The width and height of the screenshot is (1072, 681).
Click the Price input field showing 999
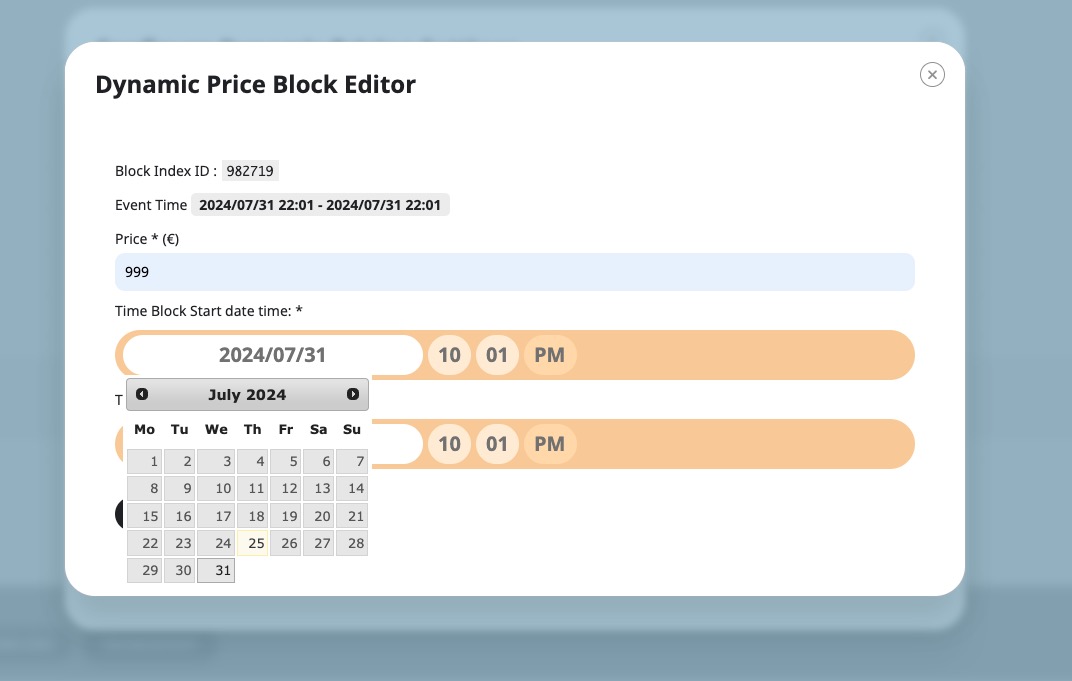click(x=515, y=272)
